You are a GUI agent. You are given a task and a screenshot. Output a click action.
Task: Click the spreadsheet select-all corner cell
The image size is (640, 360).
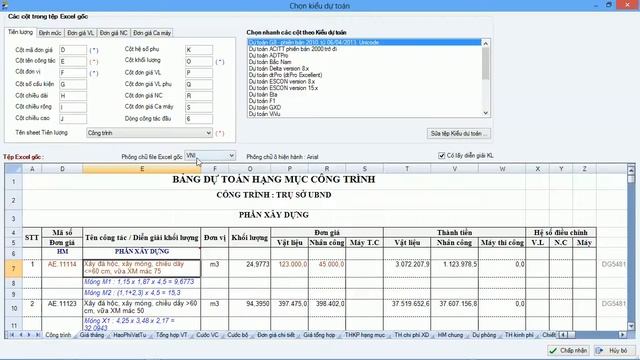pos(13,169)
